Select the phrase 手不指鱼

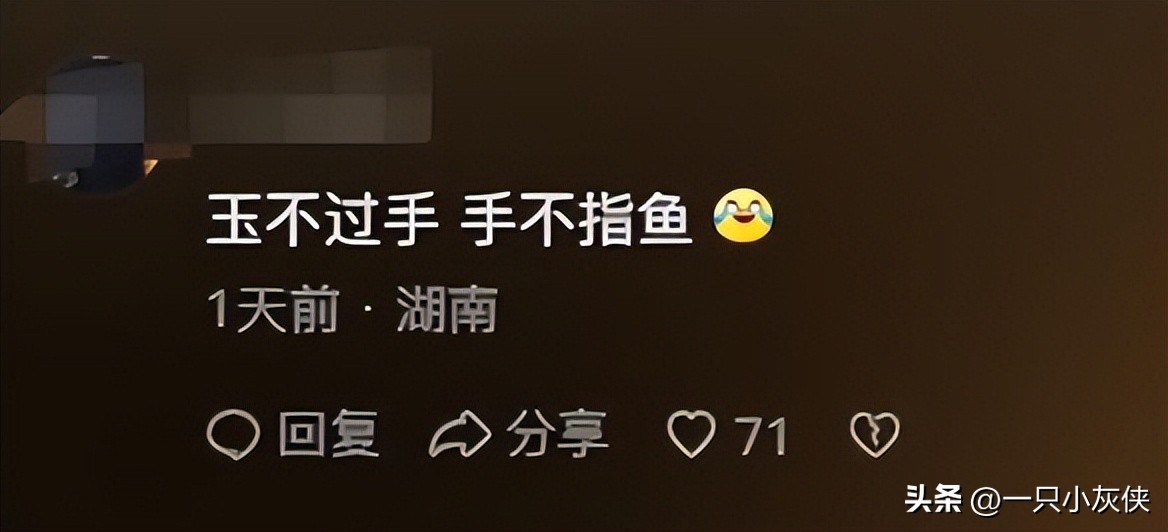[x=577, y=219]
